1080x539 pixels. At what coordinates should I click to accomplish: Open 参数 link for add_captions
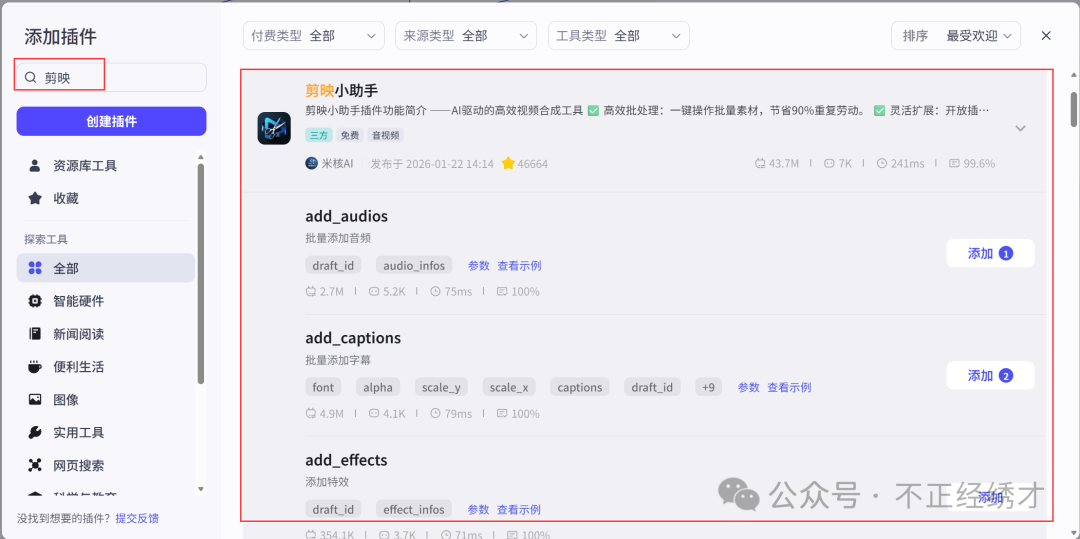pyautogui.click(x=749, y=388)
